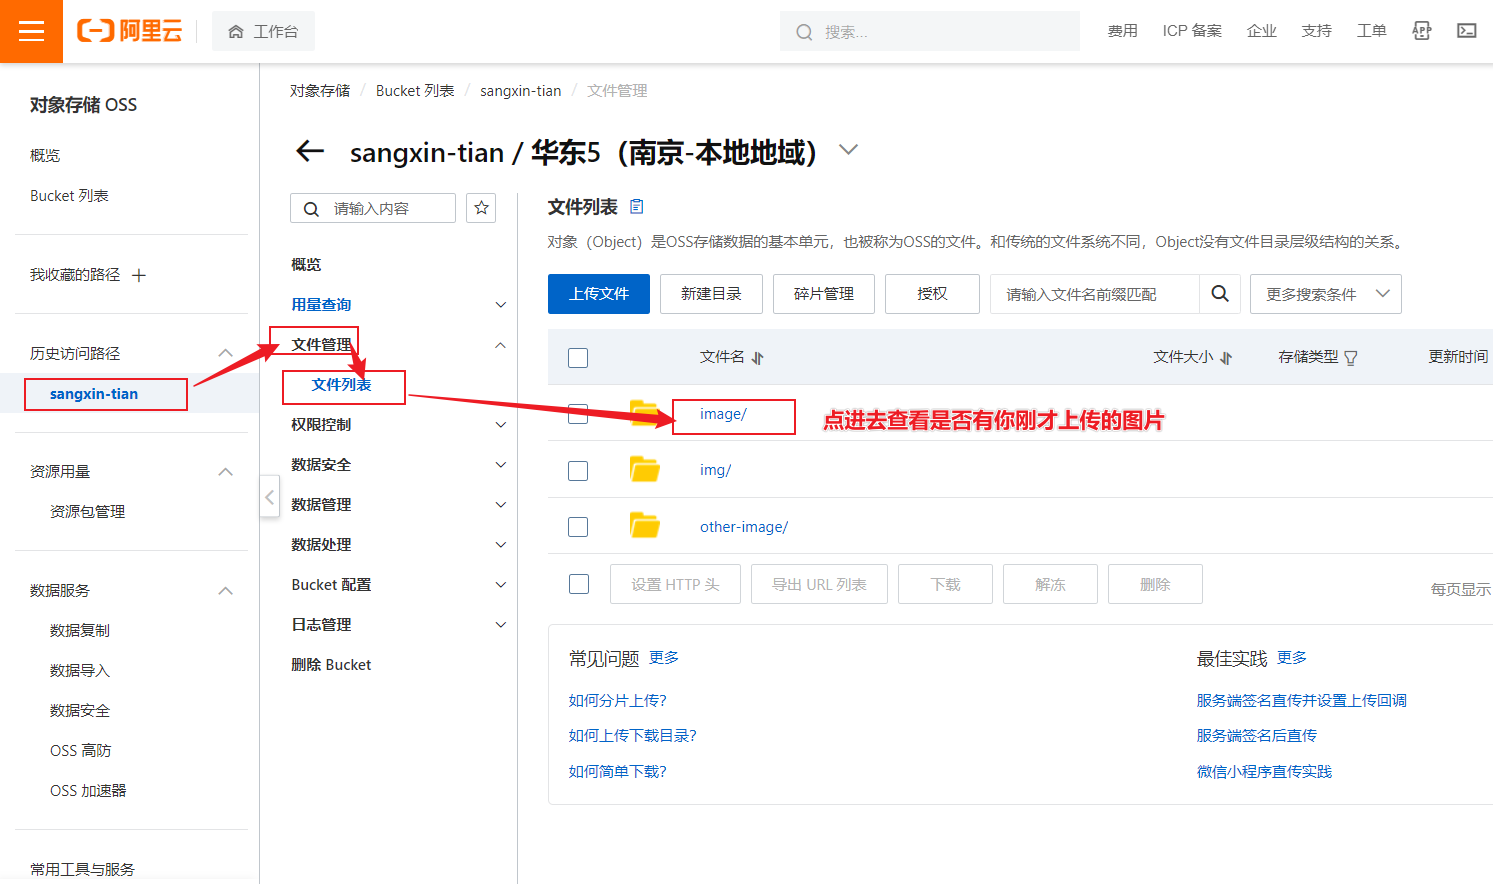
Task: Click the search magnifier for filename prefix
Action: (1220, 293)
